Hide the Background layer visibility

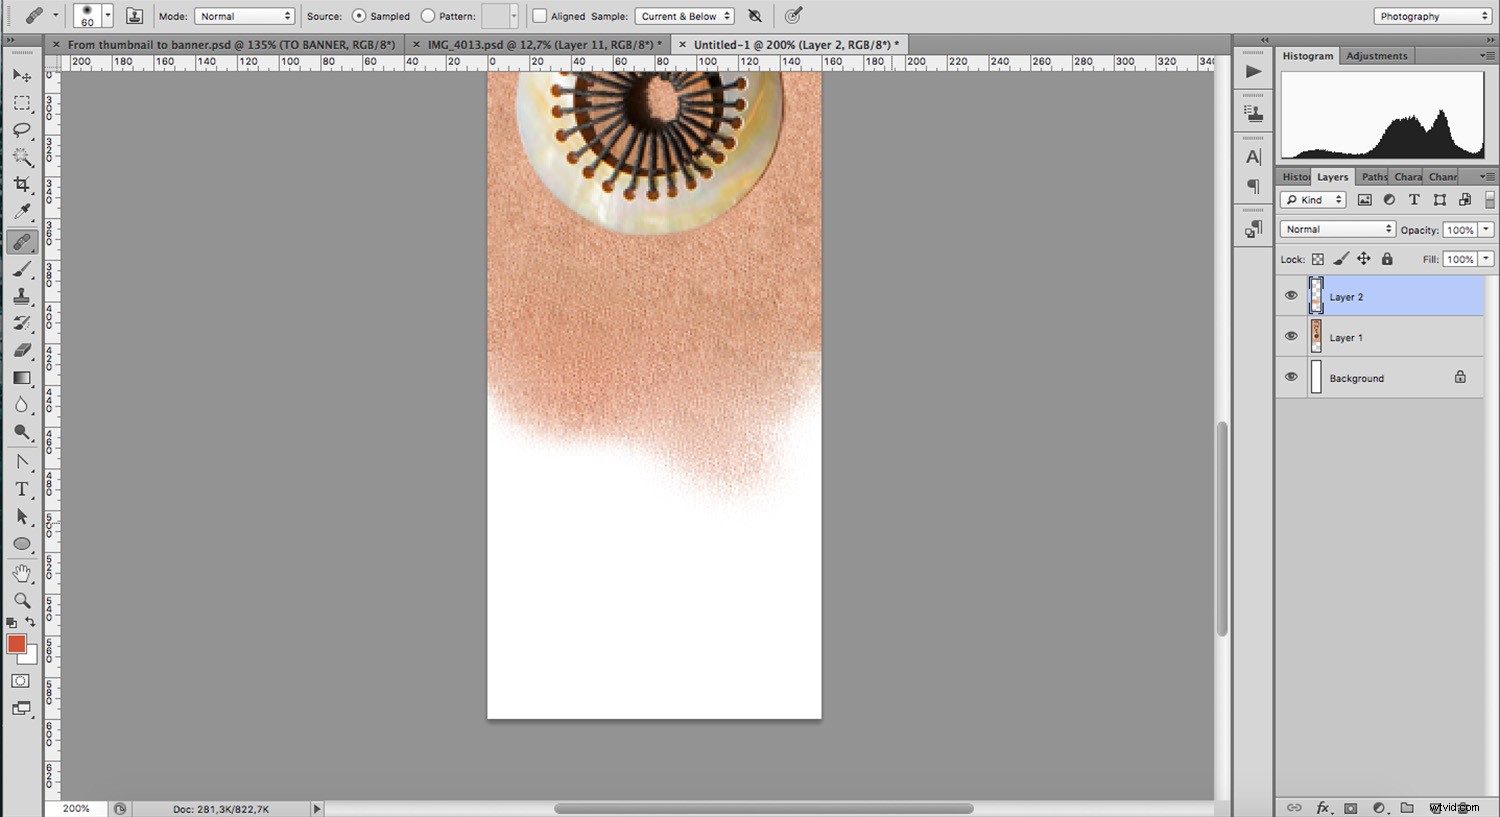[1291, 377]
